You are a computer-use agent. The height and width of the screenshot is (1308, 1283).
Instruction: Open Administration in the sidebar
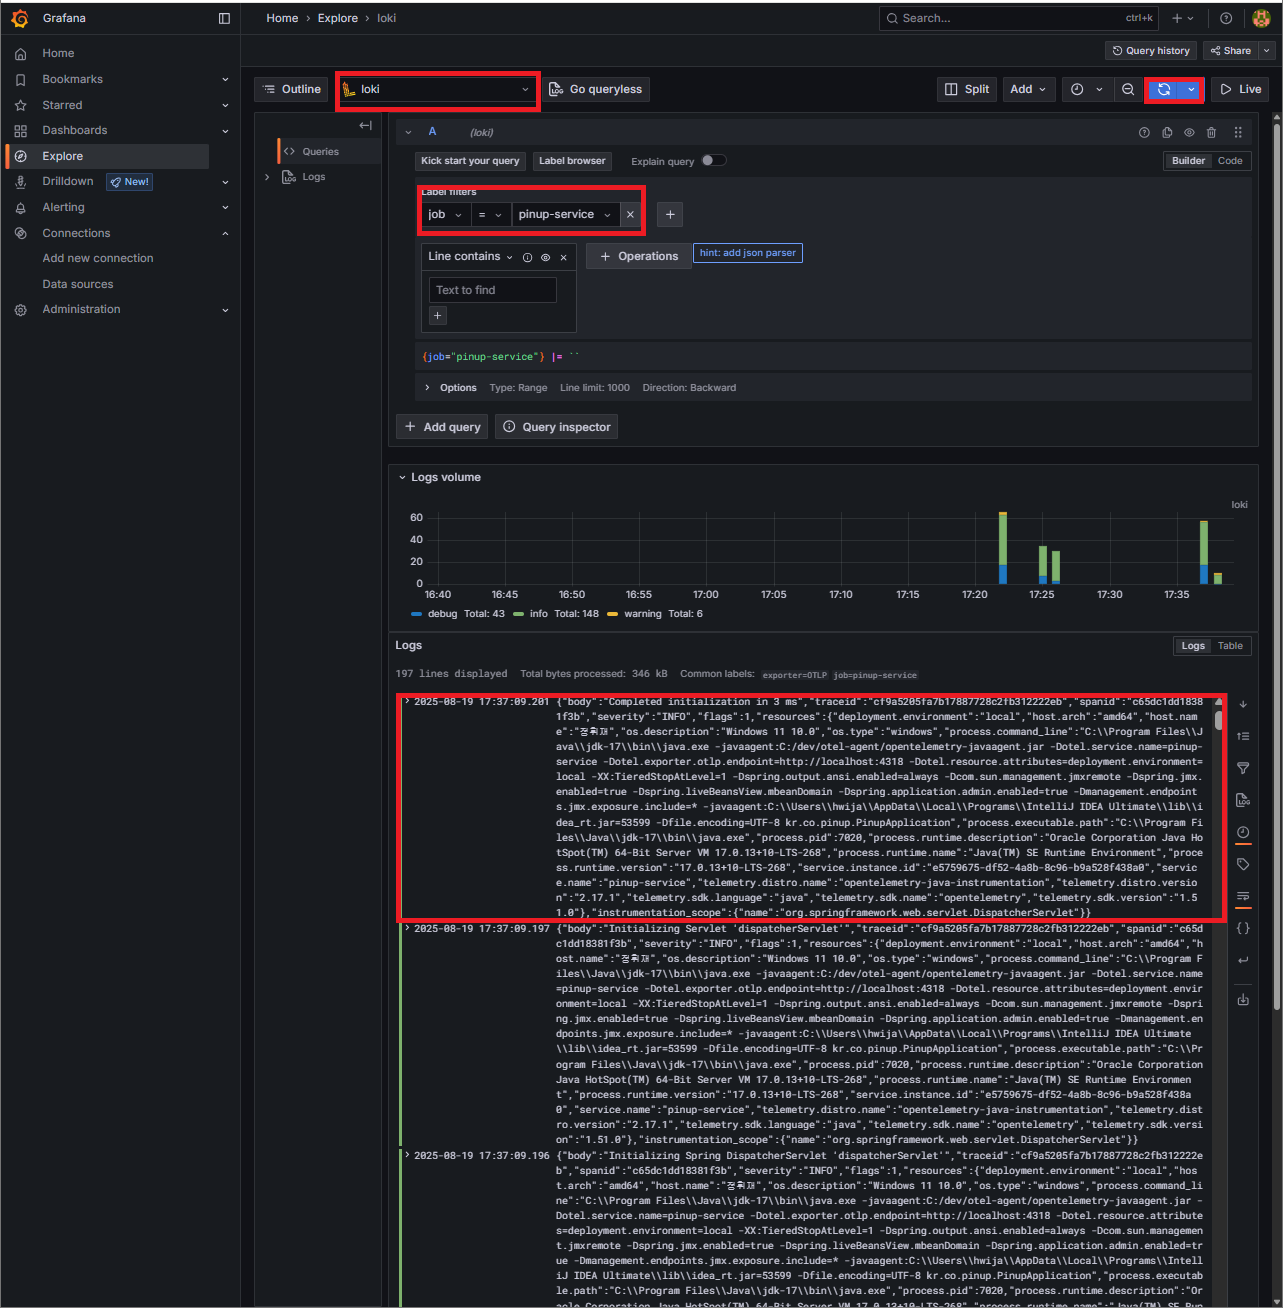(x=81, y=309)
